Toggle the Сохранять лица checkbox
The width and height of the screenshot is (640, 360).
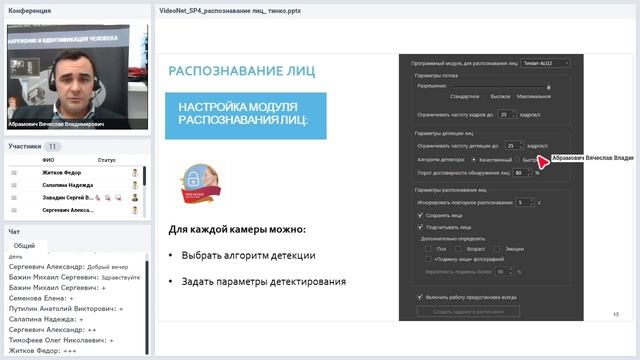[x=420, y=215]
